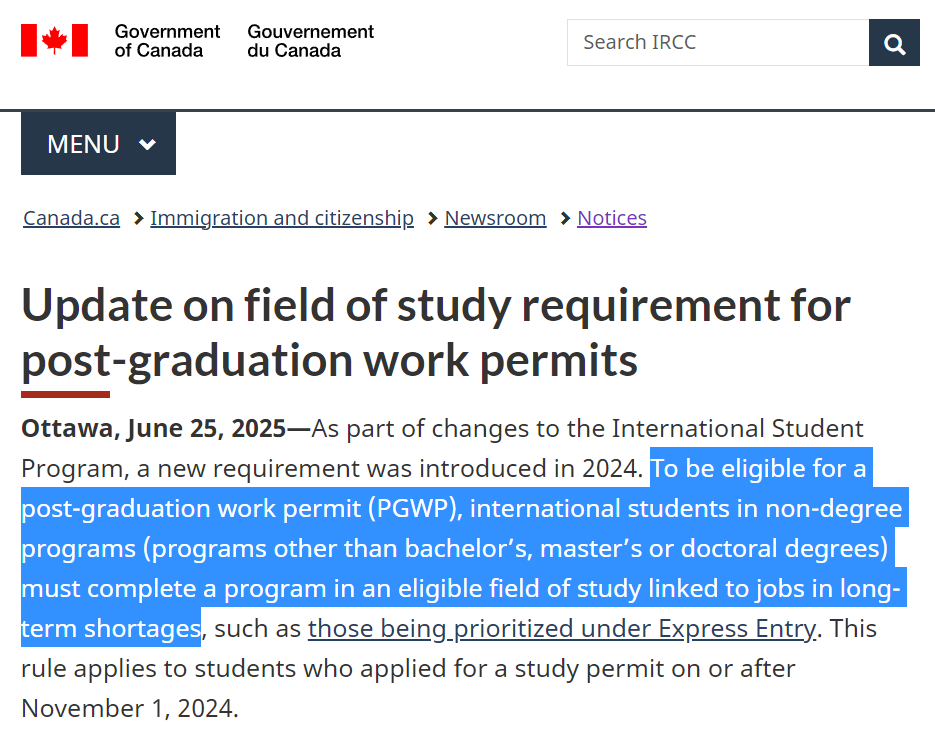Go to Immigration and citizenship breadcrumb
Screen dimensions: 935x738
click(282, 218)
